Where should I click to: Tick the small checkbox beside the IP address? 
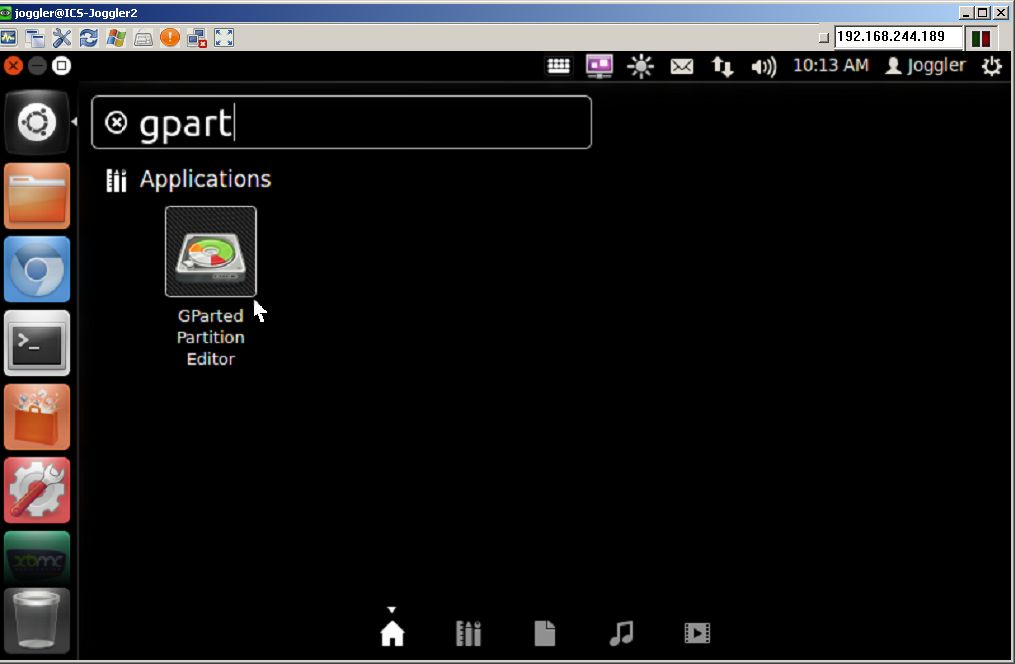coord(823,38)
